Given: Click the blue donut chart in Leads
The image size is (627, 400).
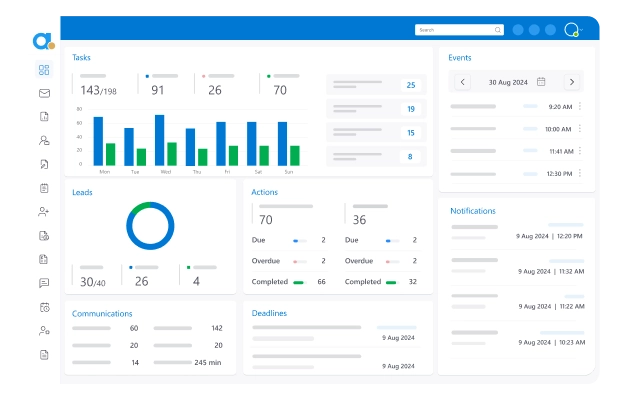Looking at the screenshot, I should click(151, 226).
